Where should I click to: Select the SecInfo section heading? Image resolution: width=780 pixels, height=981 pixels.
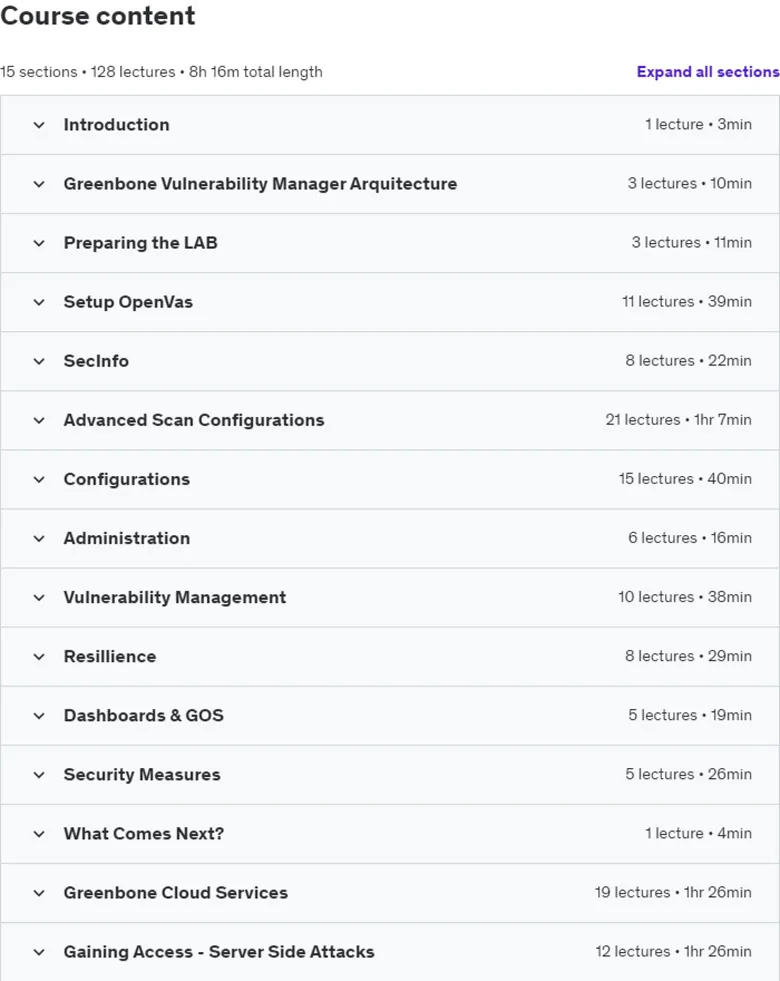[96, 361]
